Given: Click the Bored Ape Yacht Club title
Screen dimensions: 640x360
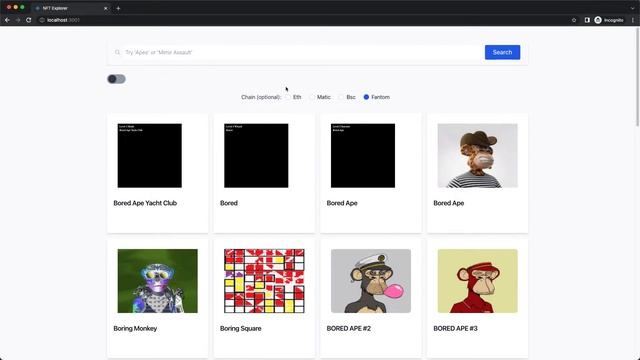Looking at the screenshot, I should 145,203.
